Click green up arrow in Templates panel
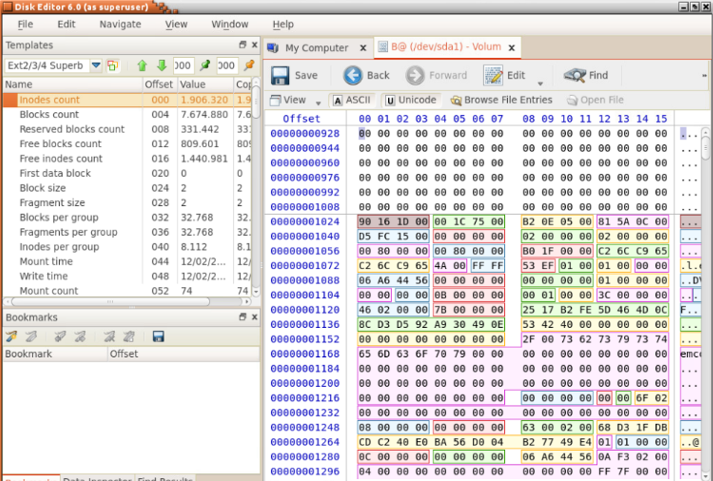713x481 pixels. (x=142, y=66)
